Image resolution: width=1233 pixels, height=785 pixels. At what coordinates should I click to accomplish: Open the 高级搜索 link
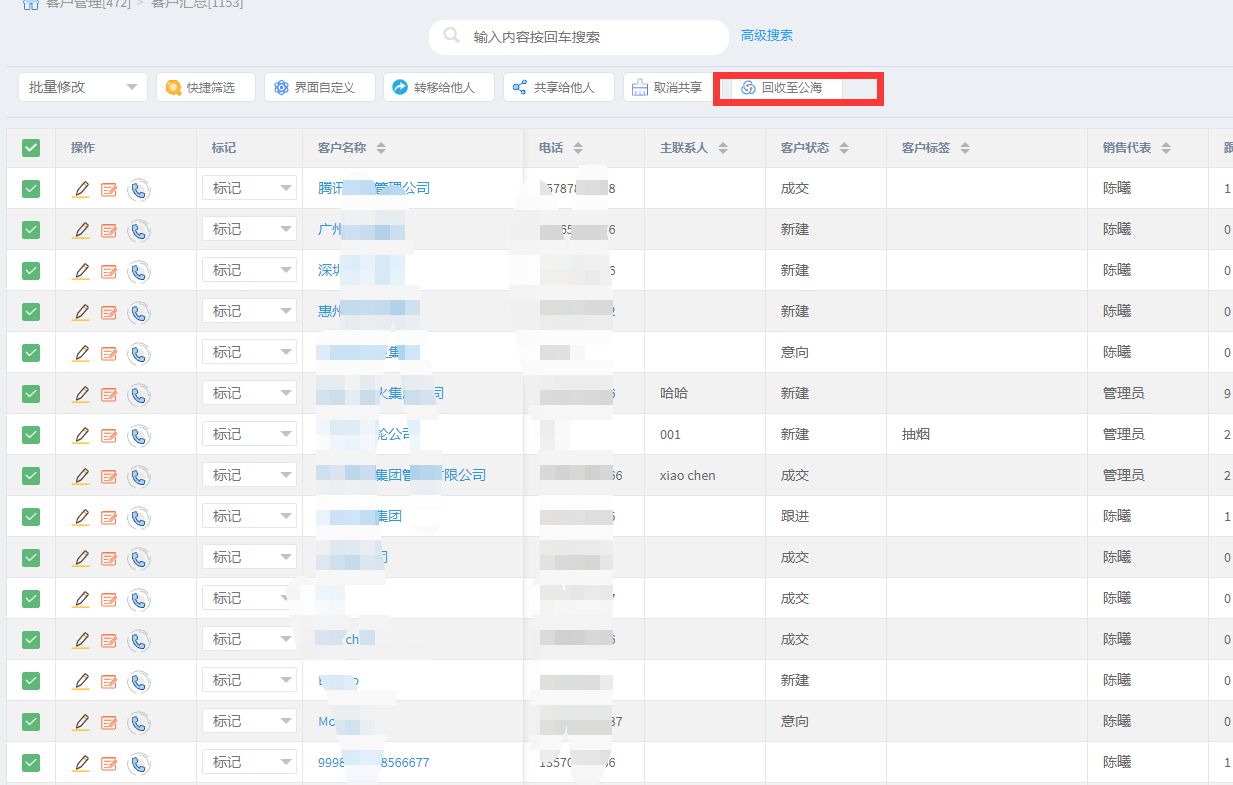point(766,35)
